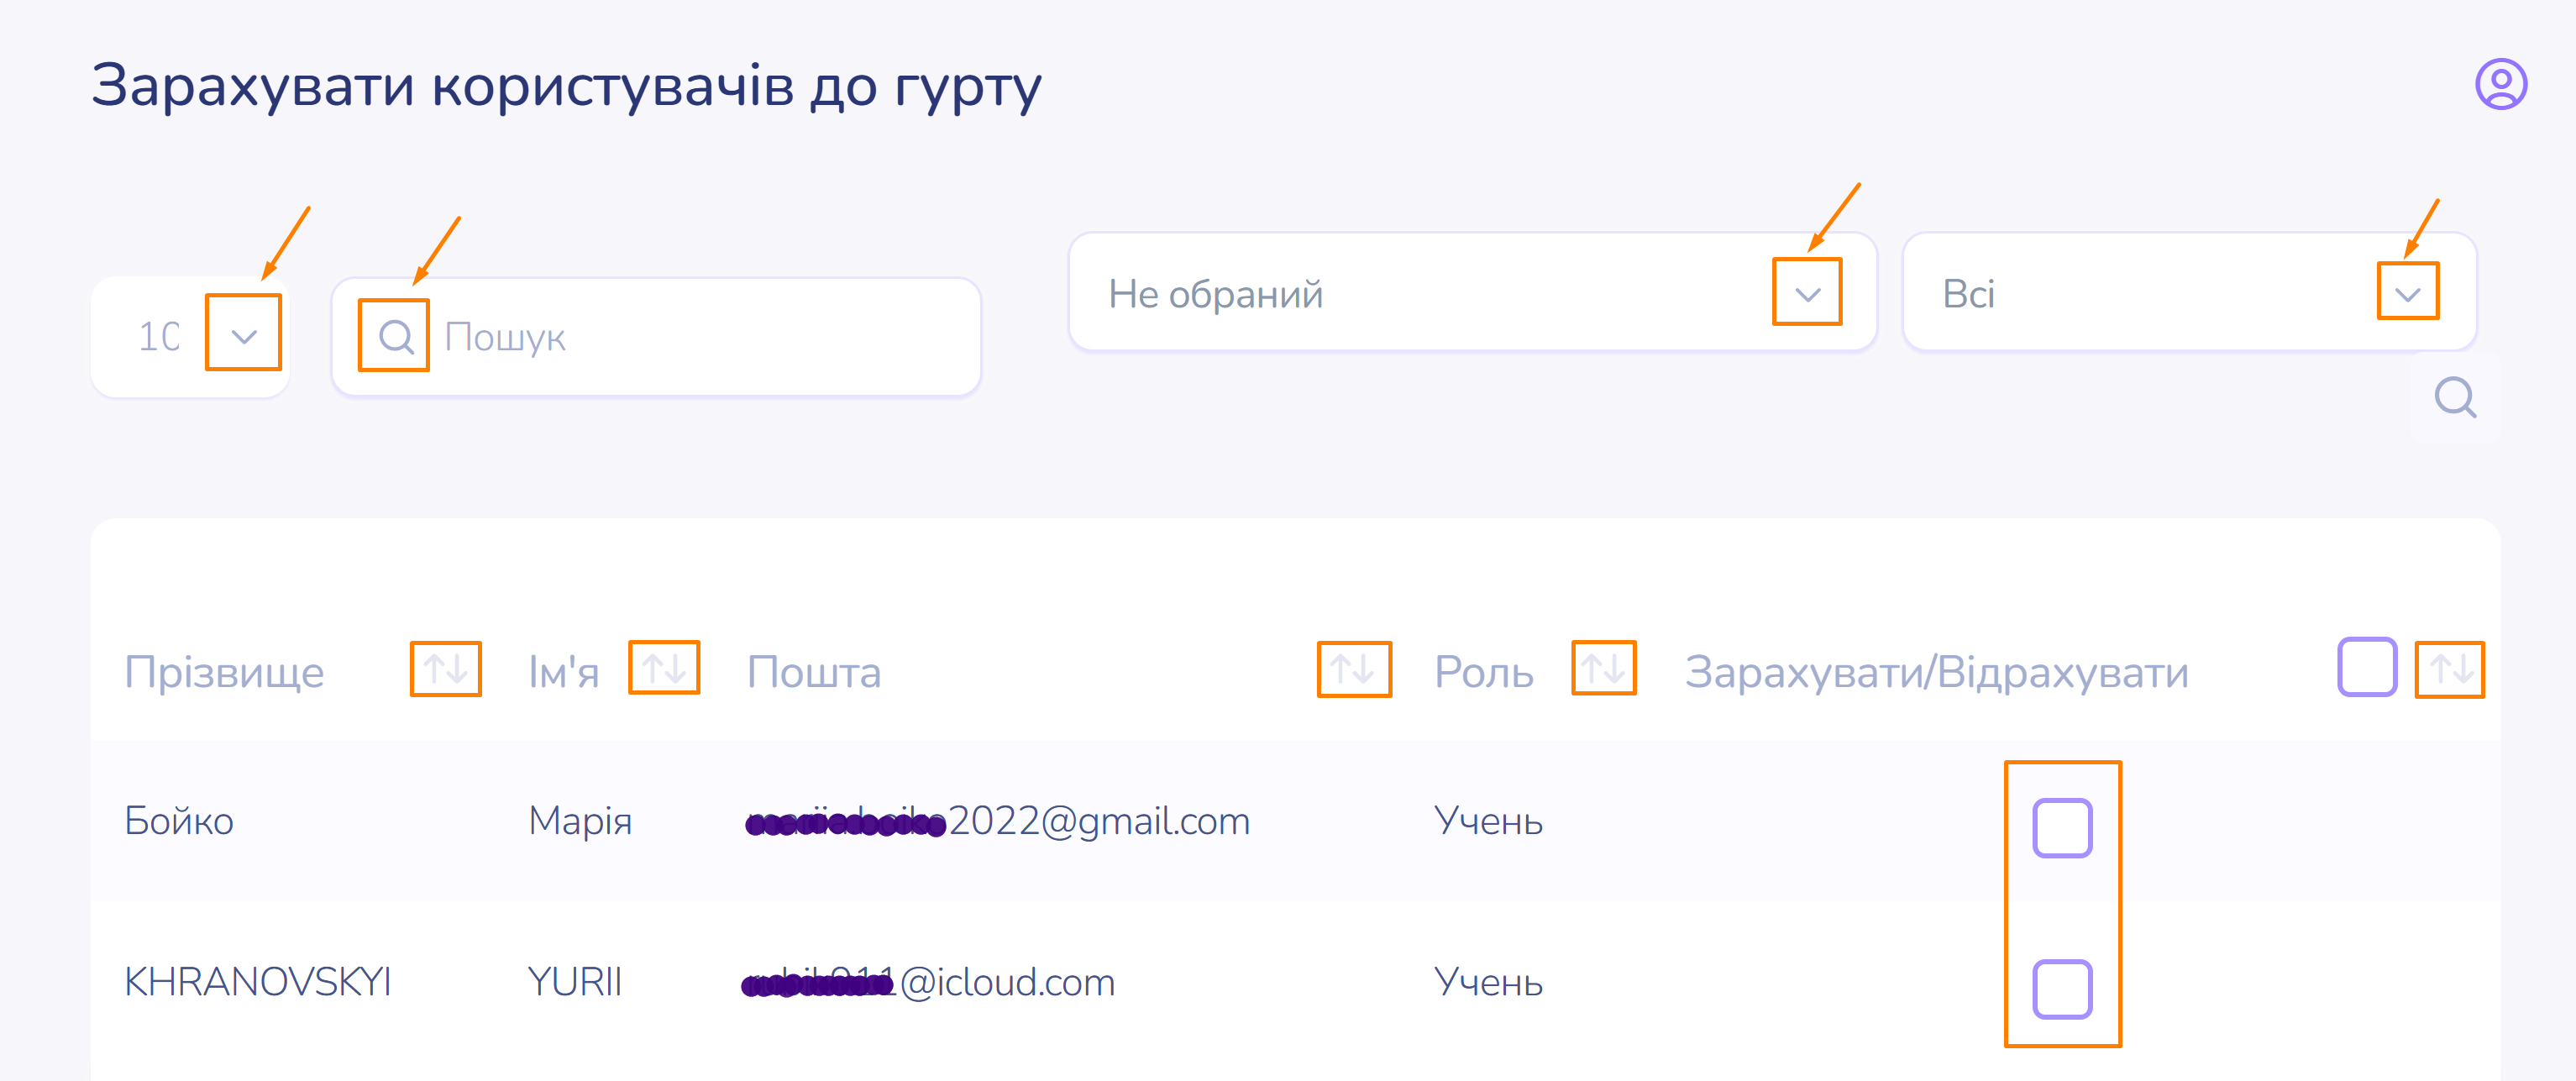
Task: Expand the Не обраний dropdown
Action: (1807, 294)
